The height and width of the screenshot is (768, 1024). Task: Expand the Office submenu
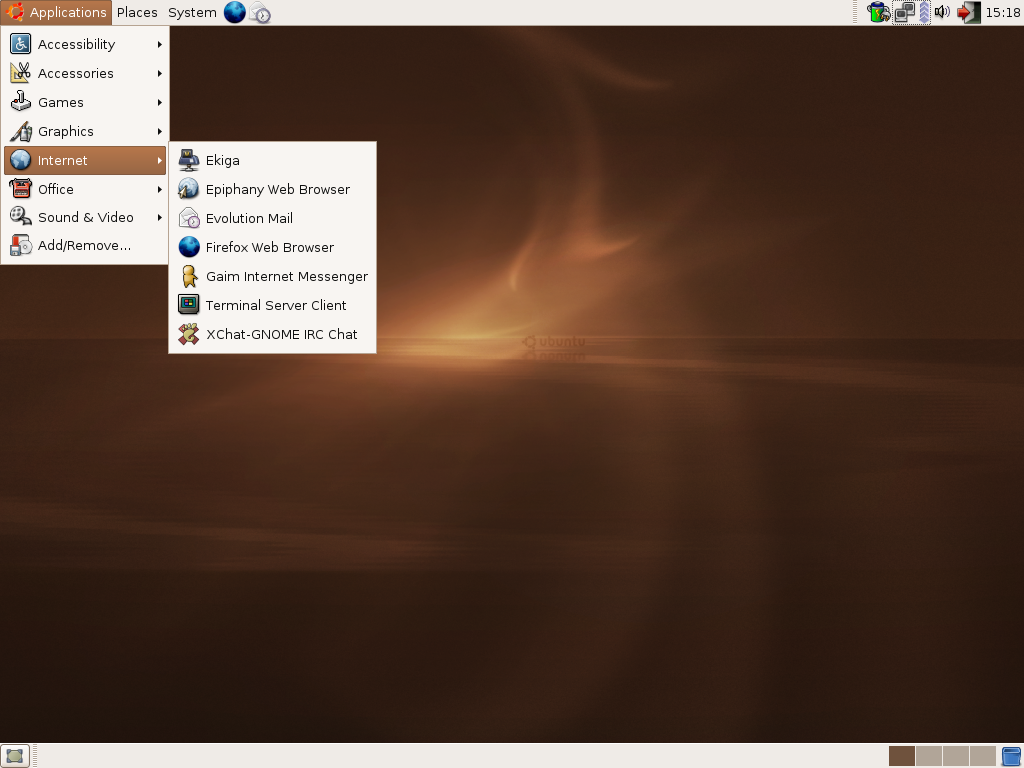tap(85, 189)
